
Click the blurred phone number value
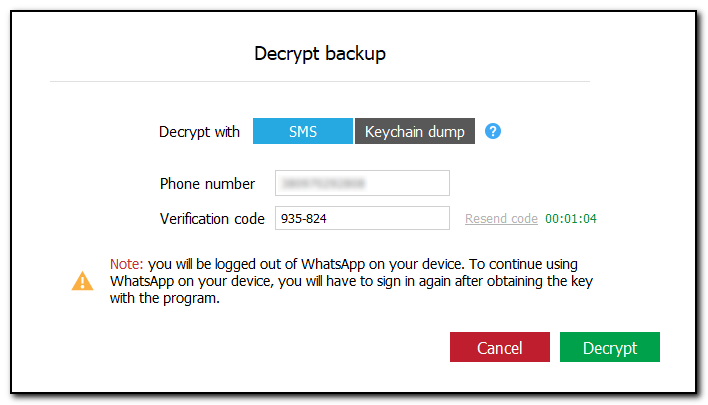pos(322,184)
